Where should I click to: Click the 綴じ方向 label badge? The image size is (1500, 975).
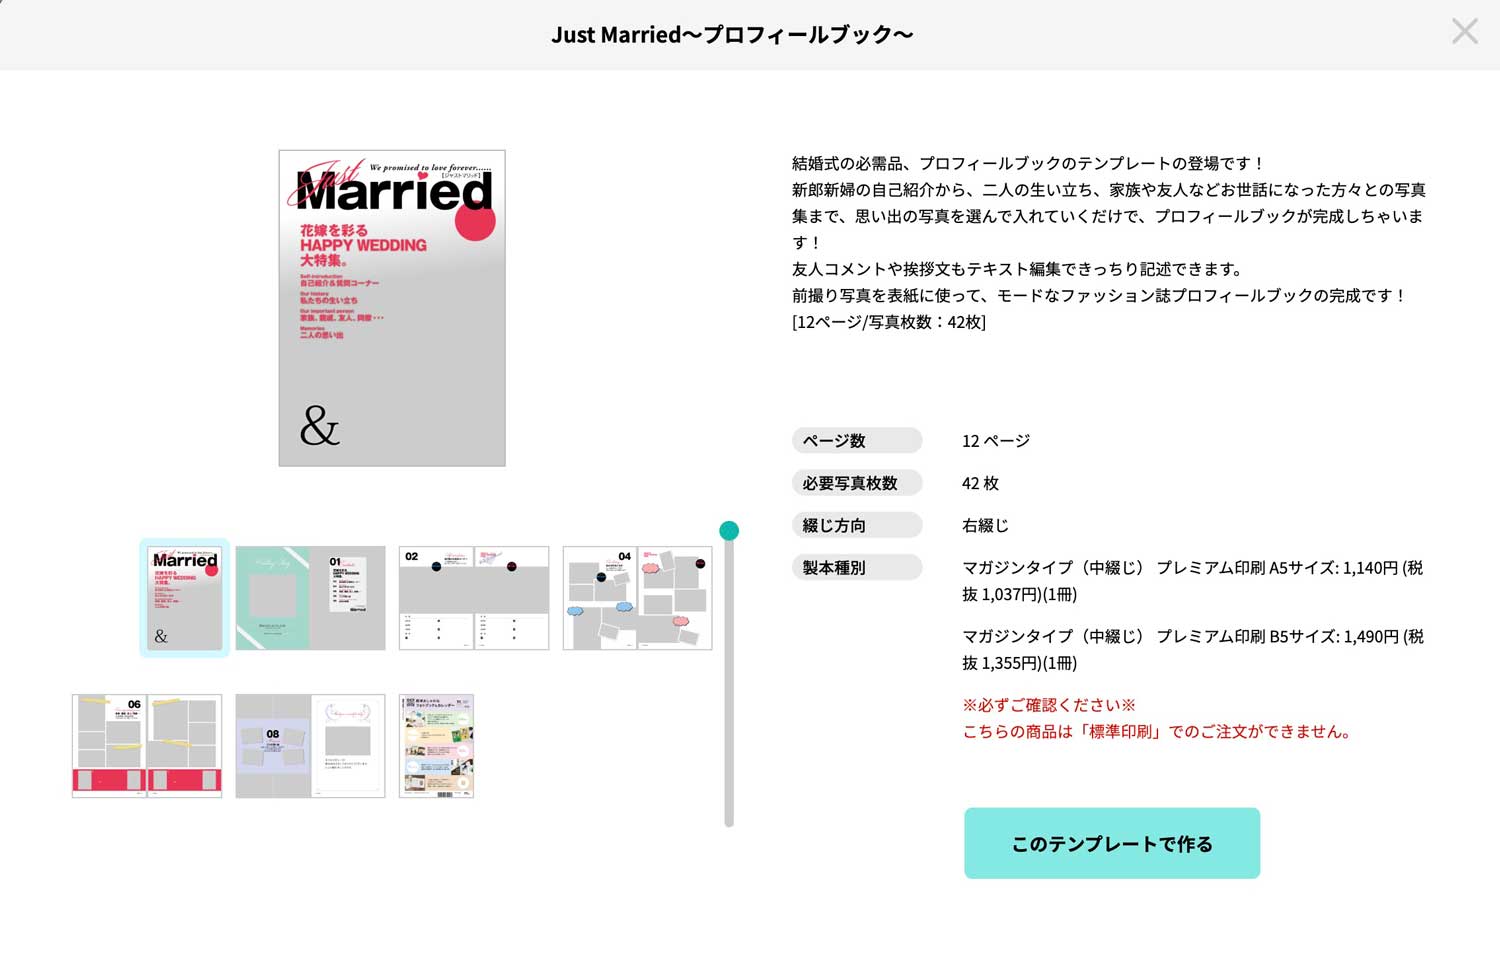click(x=856, y=525)
